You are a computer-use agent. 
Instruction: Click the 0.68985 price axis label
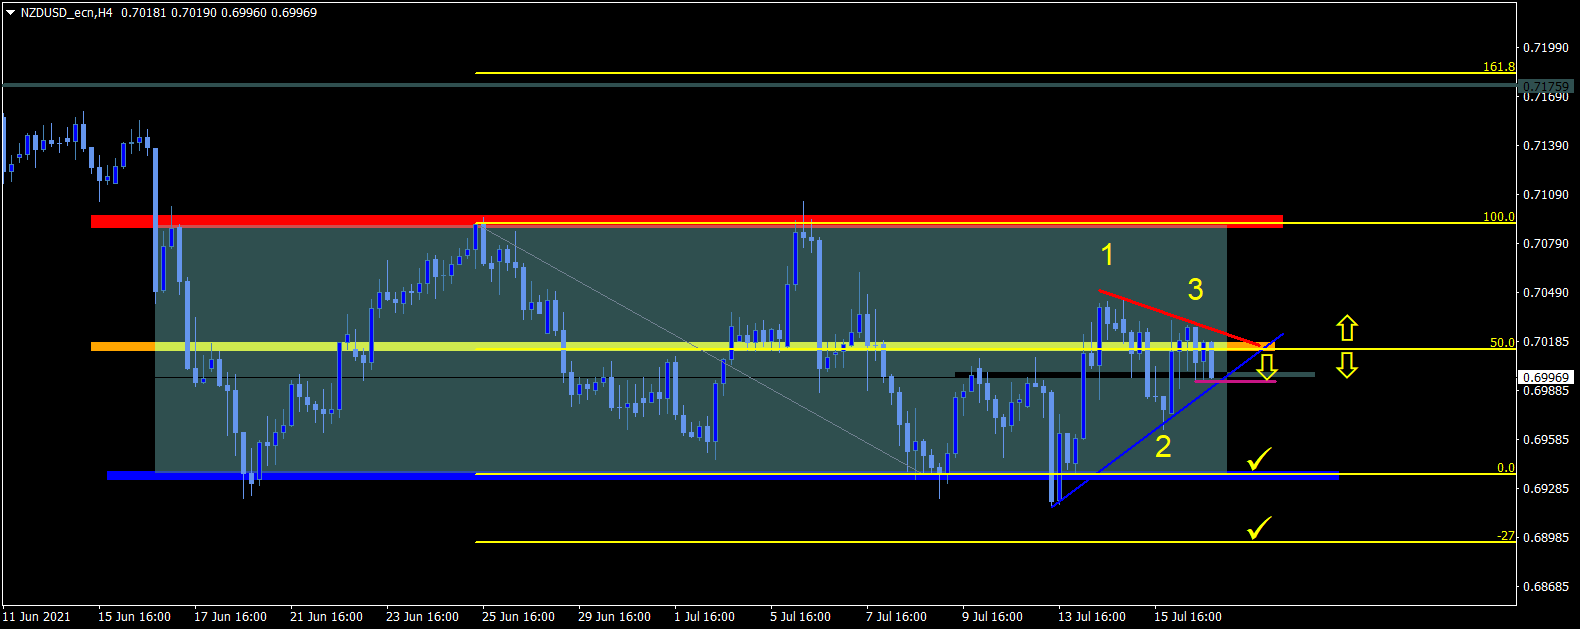tap(1545, 537)
